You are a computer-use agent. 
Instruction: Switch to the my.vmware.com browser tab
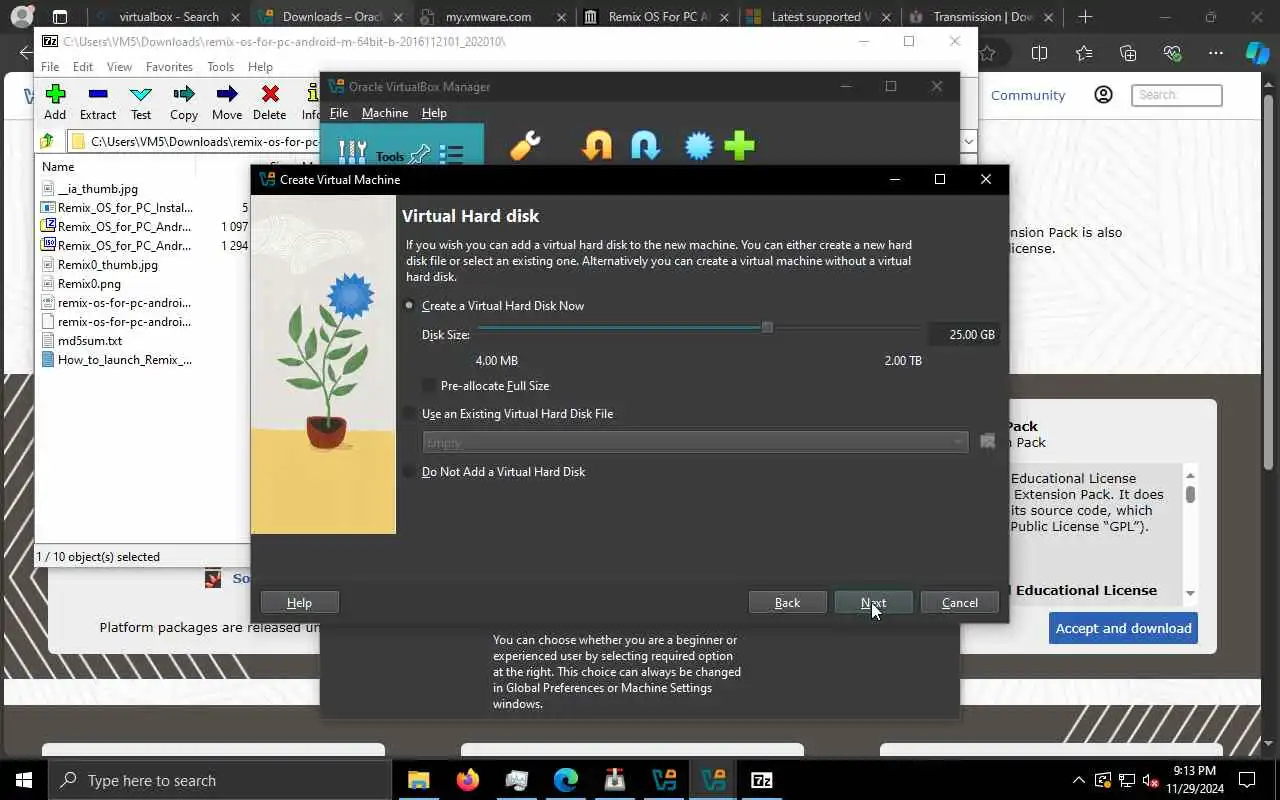489,17
